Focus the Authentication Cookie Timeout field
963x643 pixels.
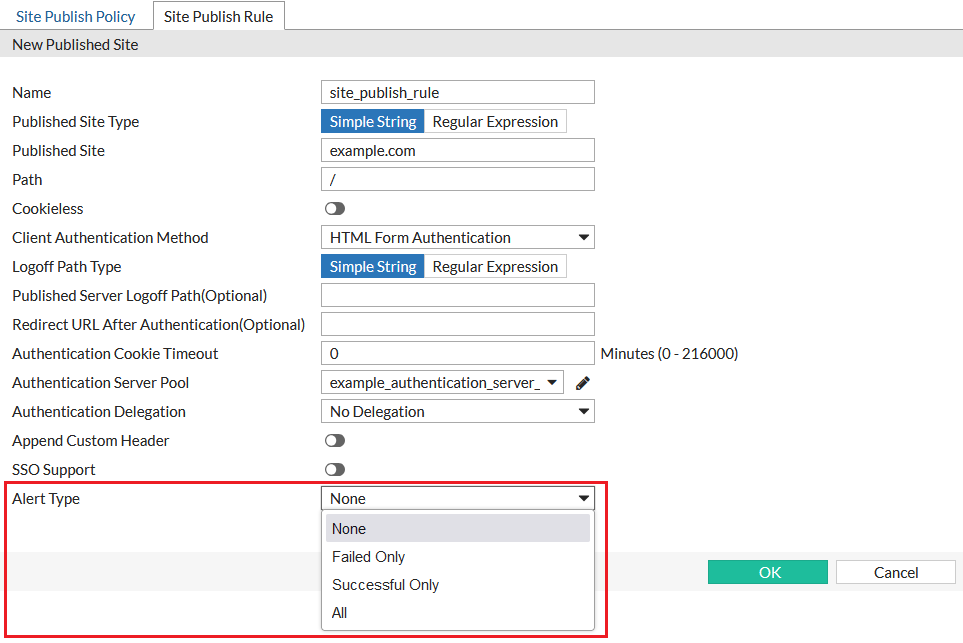coord(457,354)
